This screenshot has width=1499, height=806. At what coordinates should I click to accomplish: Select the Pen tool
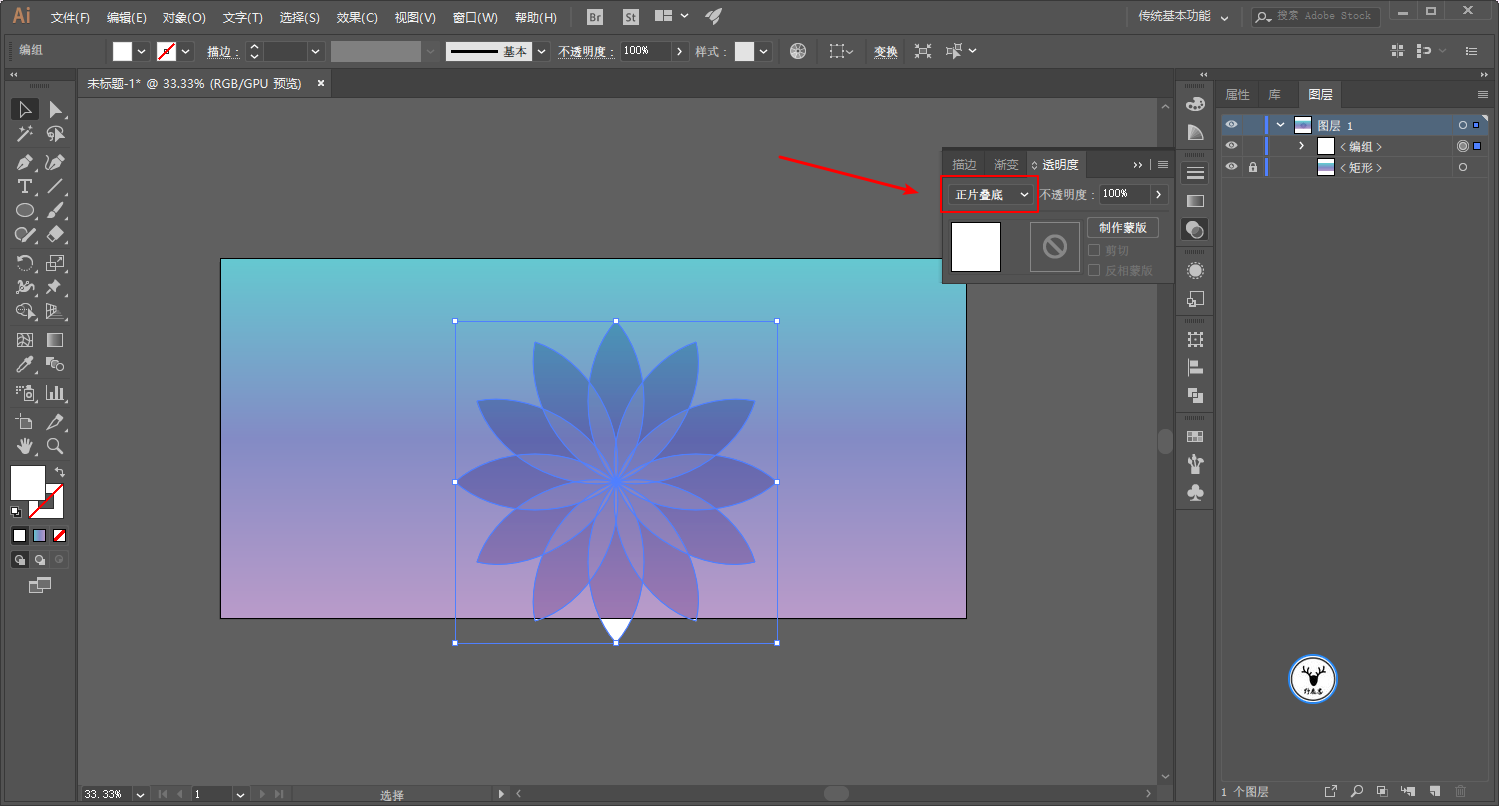[25, 162]
